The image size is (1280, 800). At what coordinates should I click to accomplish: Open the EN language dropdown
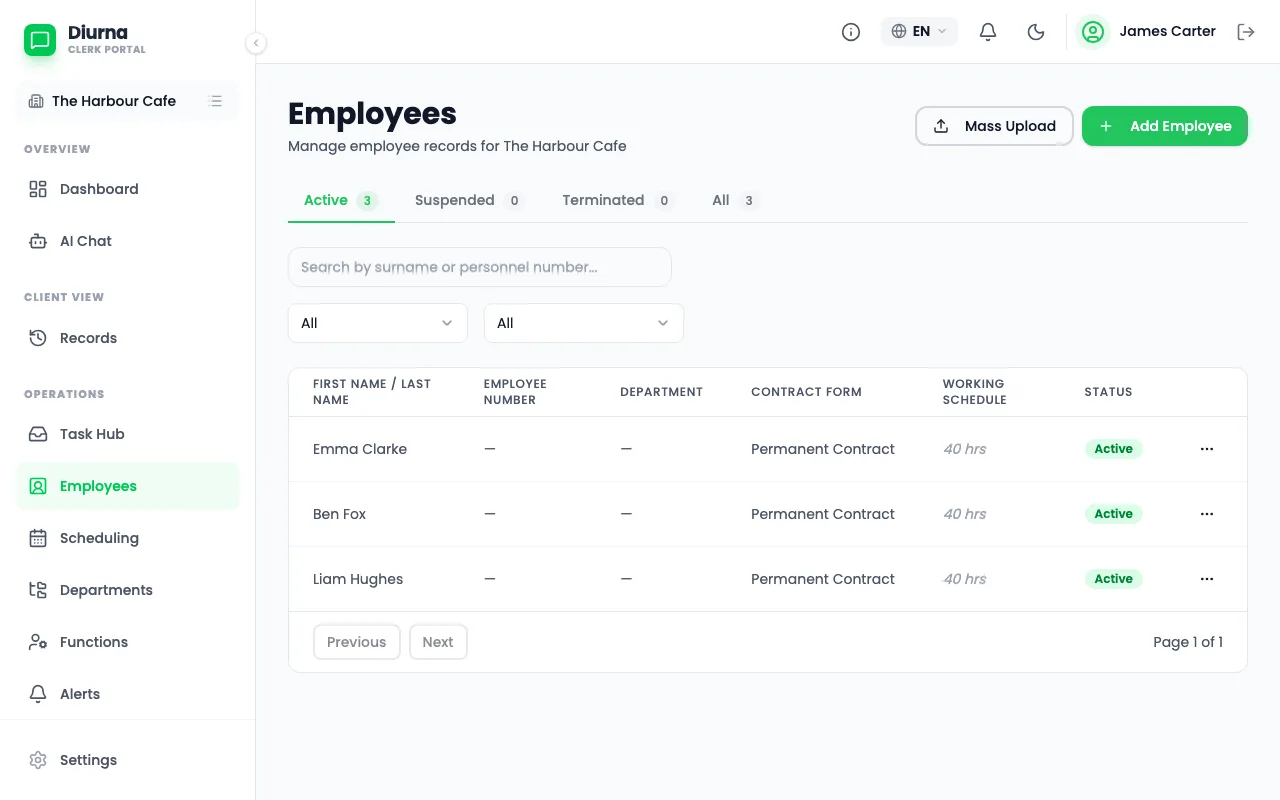pos(919,32)
